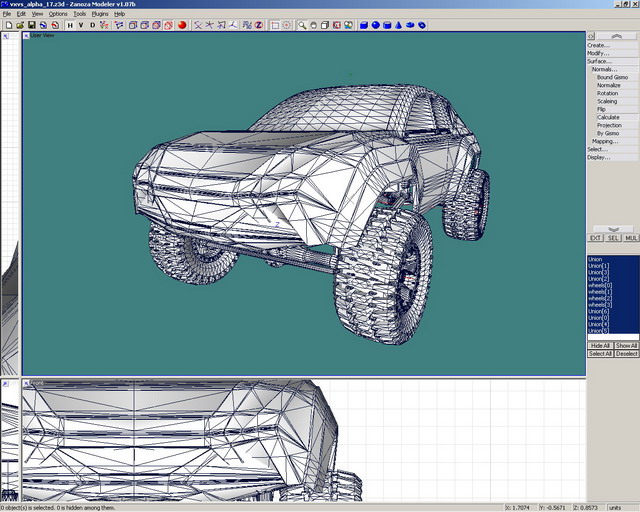
Task: Click the blue sphere primitive icon
Action: pyautogui.click(x=376, y=25)
